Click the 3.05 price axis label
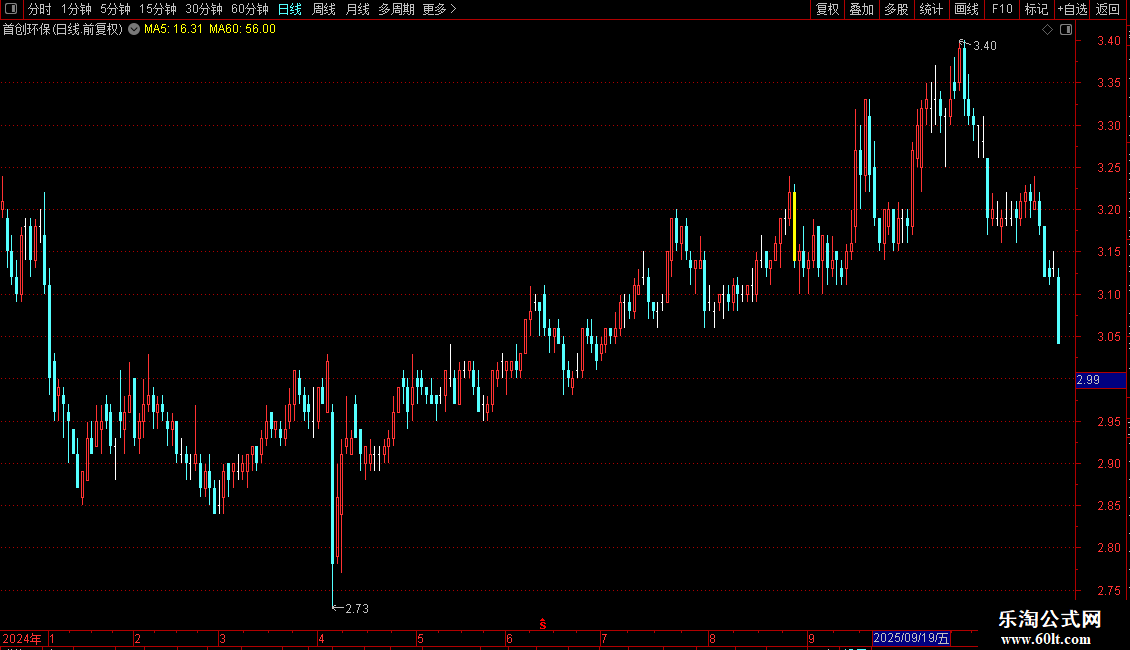 point(1108,337)
